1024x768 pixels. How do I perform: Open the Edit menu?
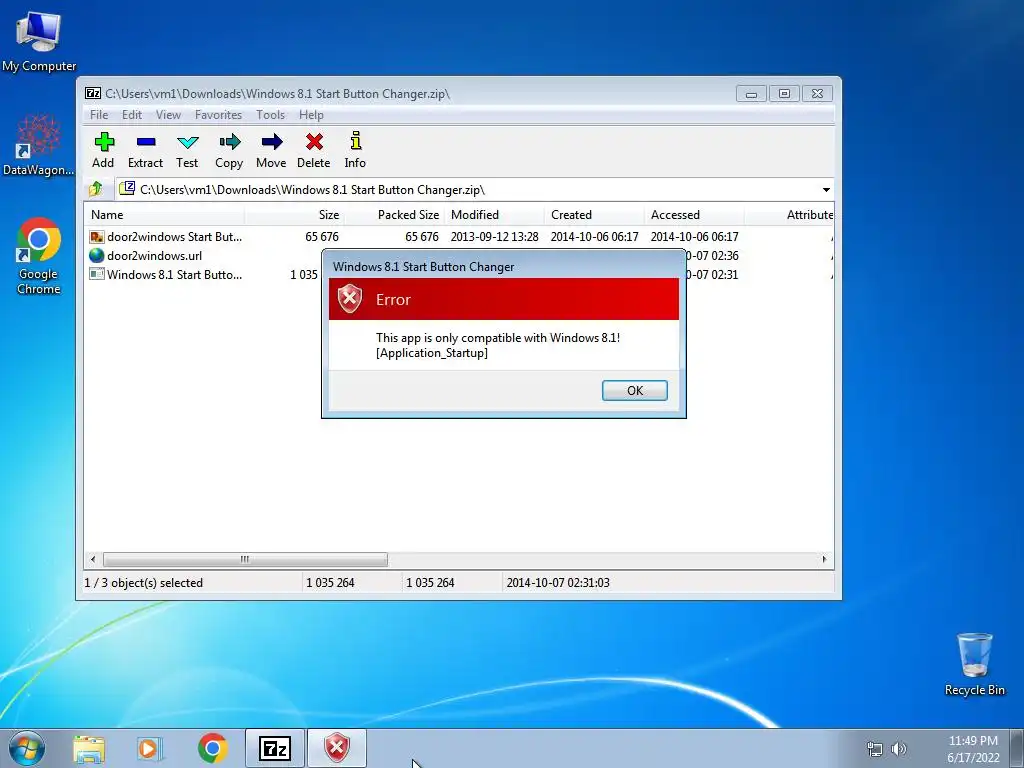pyautogui.click(x=132, y=115)
